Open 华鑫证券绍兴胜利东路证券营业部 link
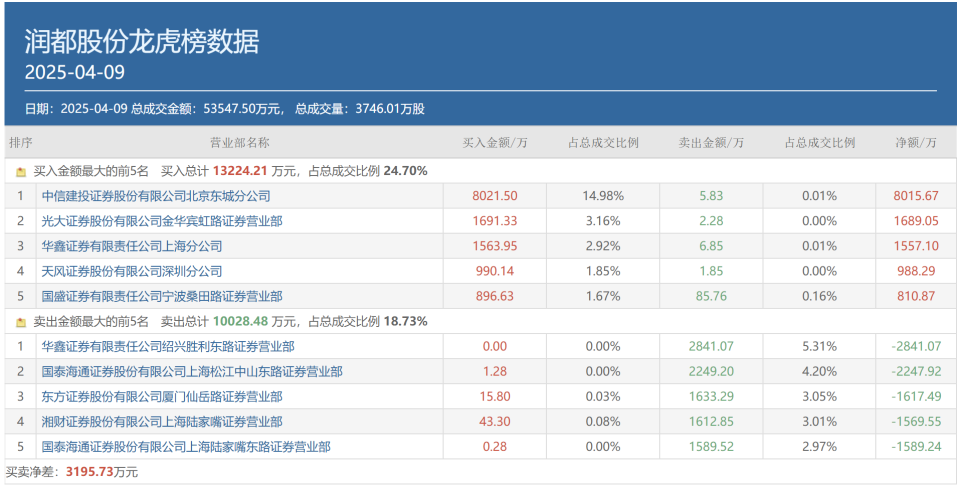This screenshot has height=488, width=960. coord(168,347)
